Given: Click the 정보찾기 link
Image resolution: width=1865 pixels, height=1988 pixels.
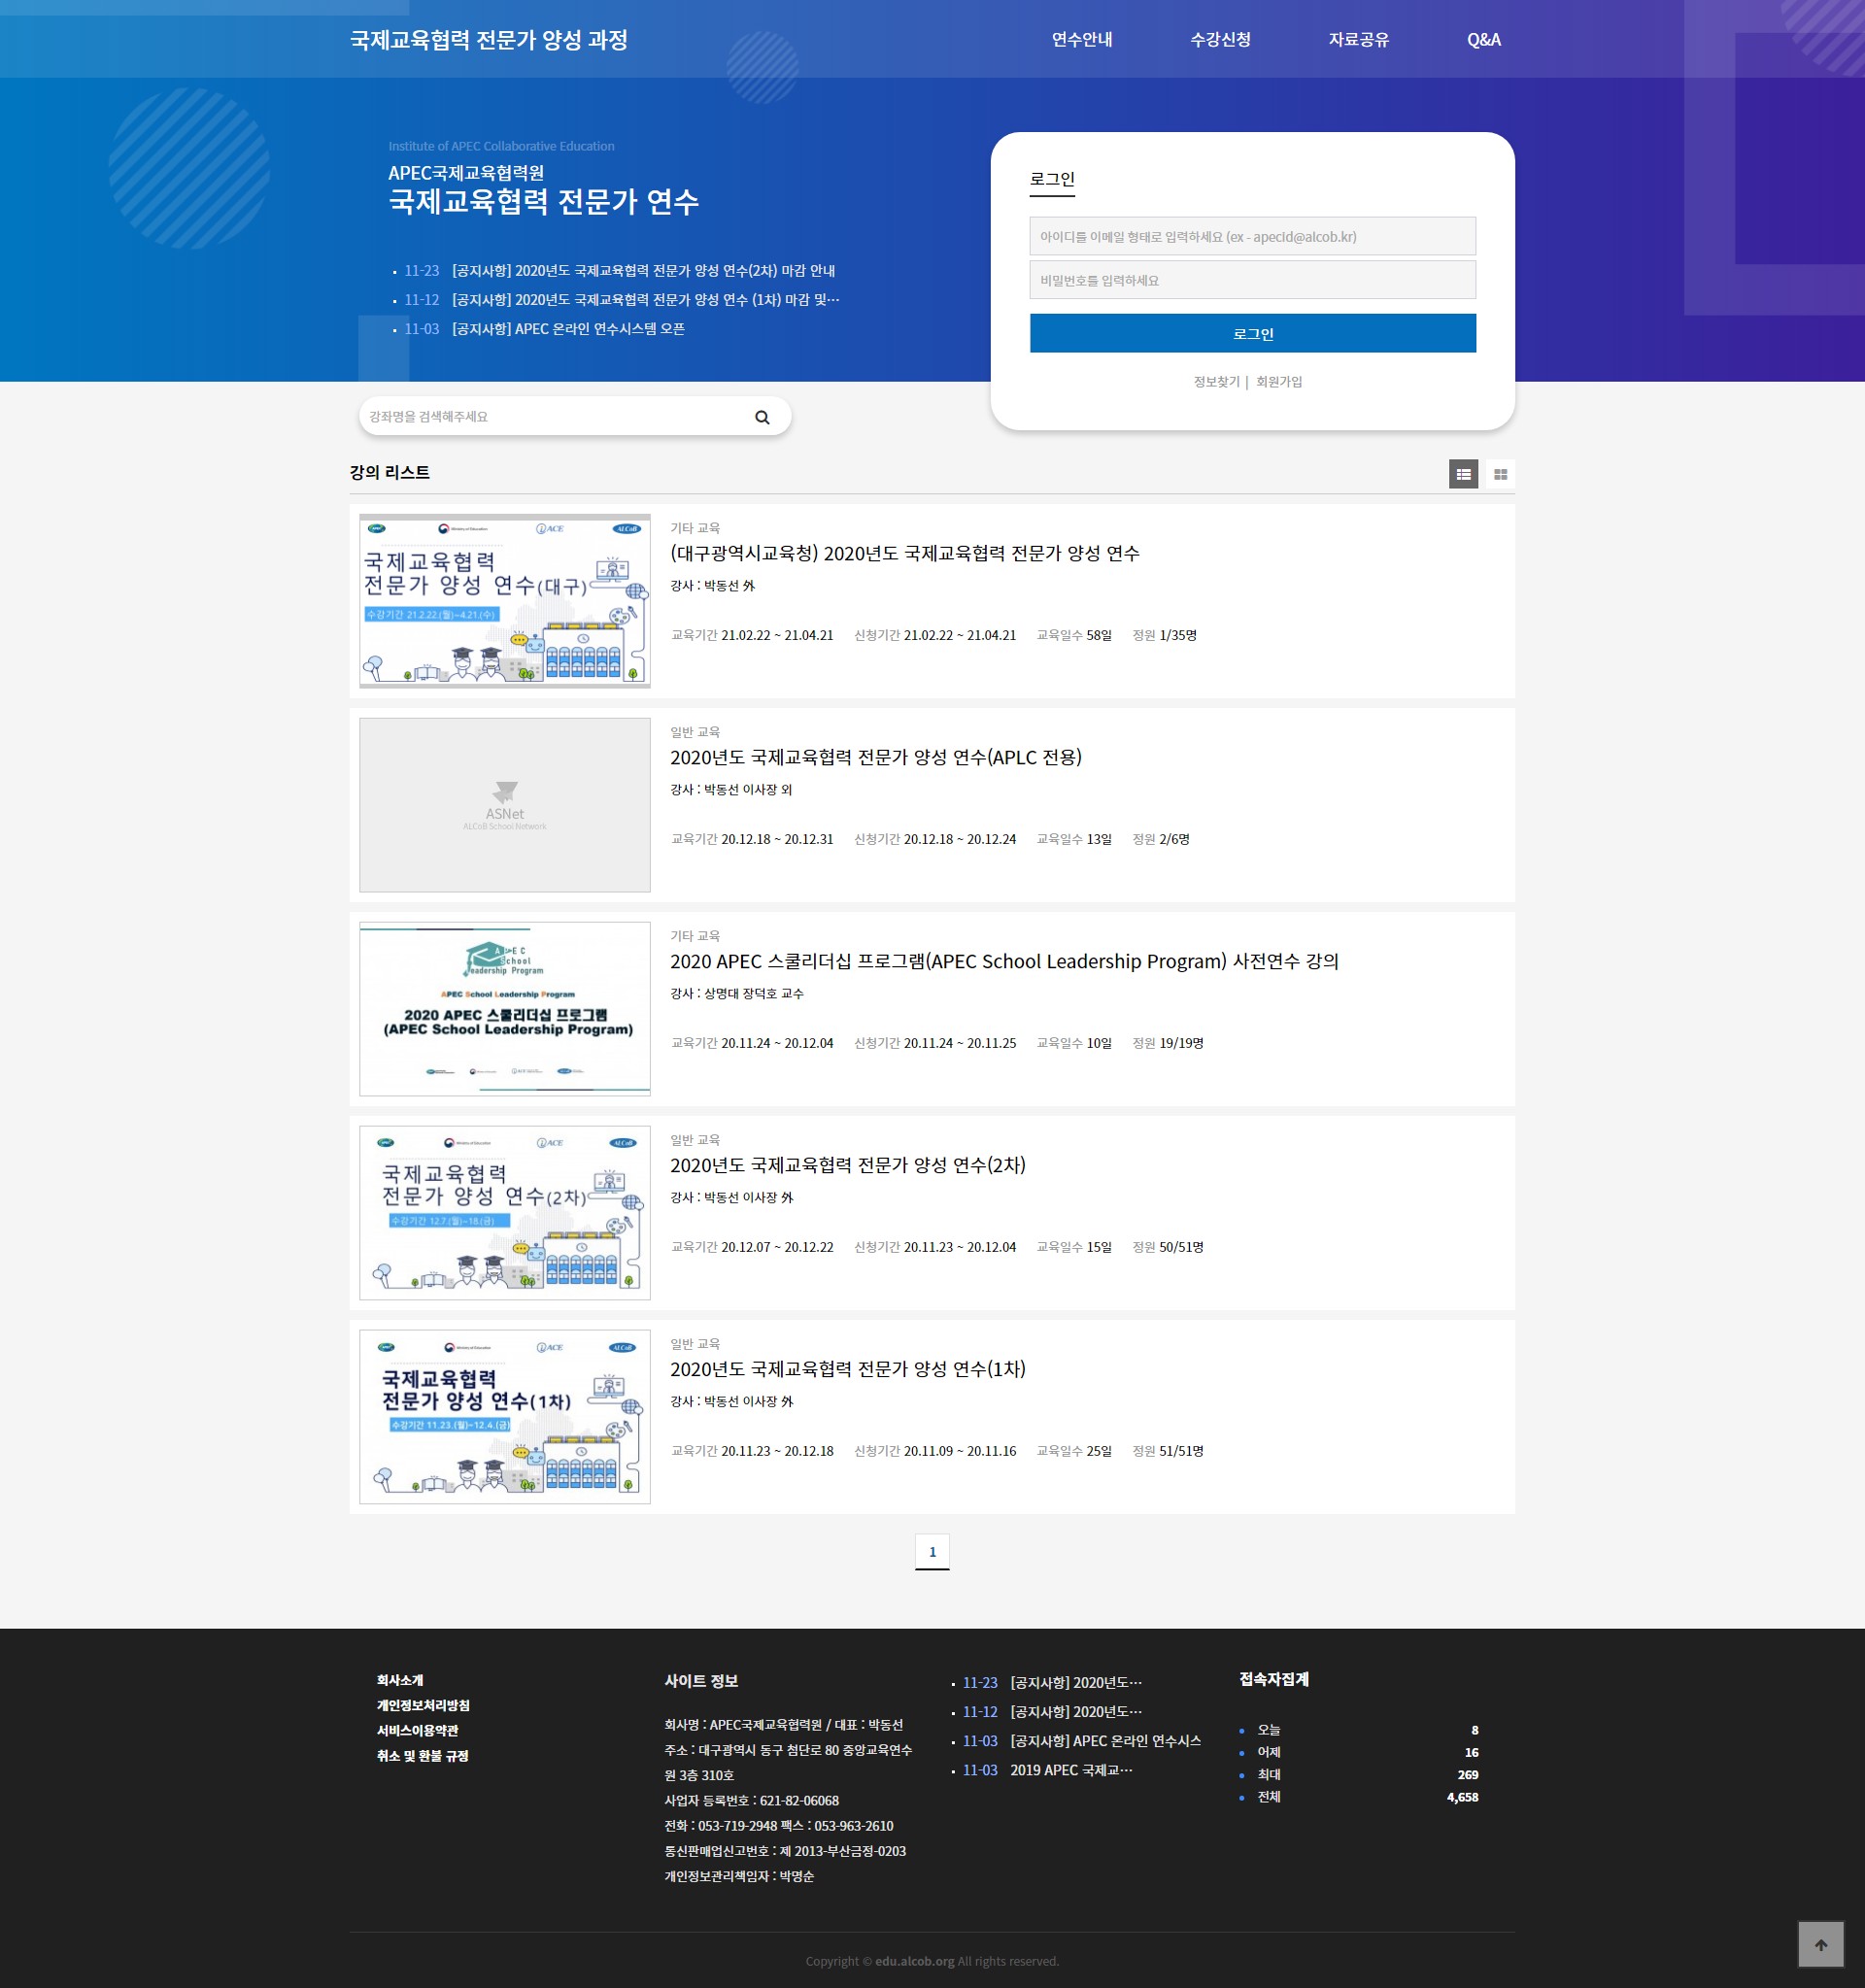Looking at the screenshot, I should [1216, 381].
